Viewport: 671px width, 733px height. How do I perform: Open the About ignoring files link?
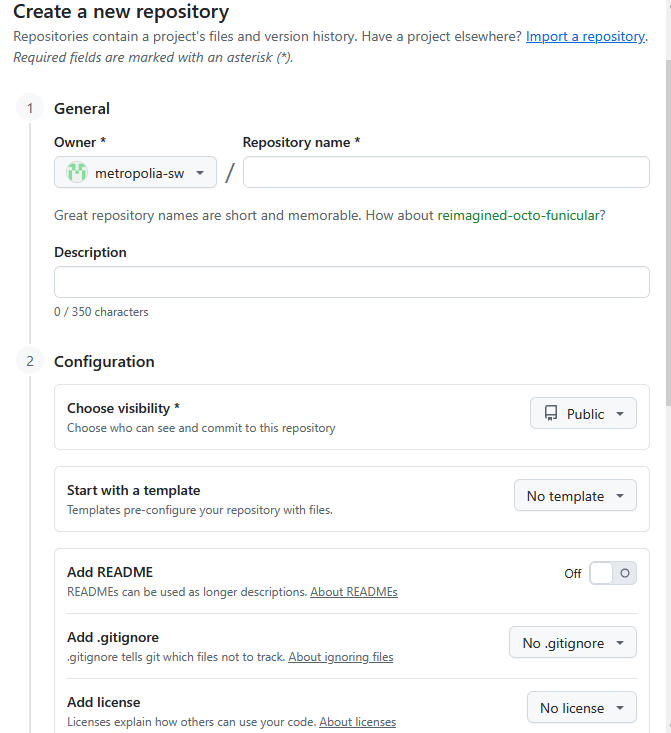(x=341, y=657)
